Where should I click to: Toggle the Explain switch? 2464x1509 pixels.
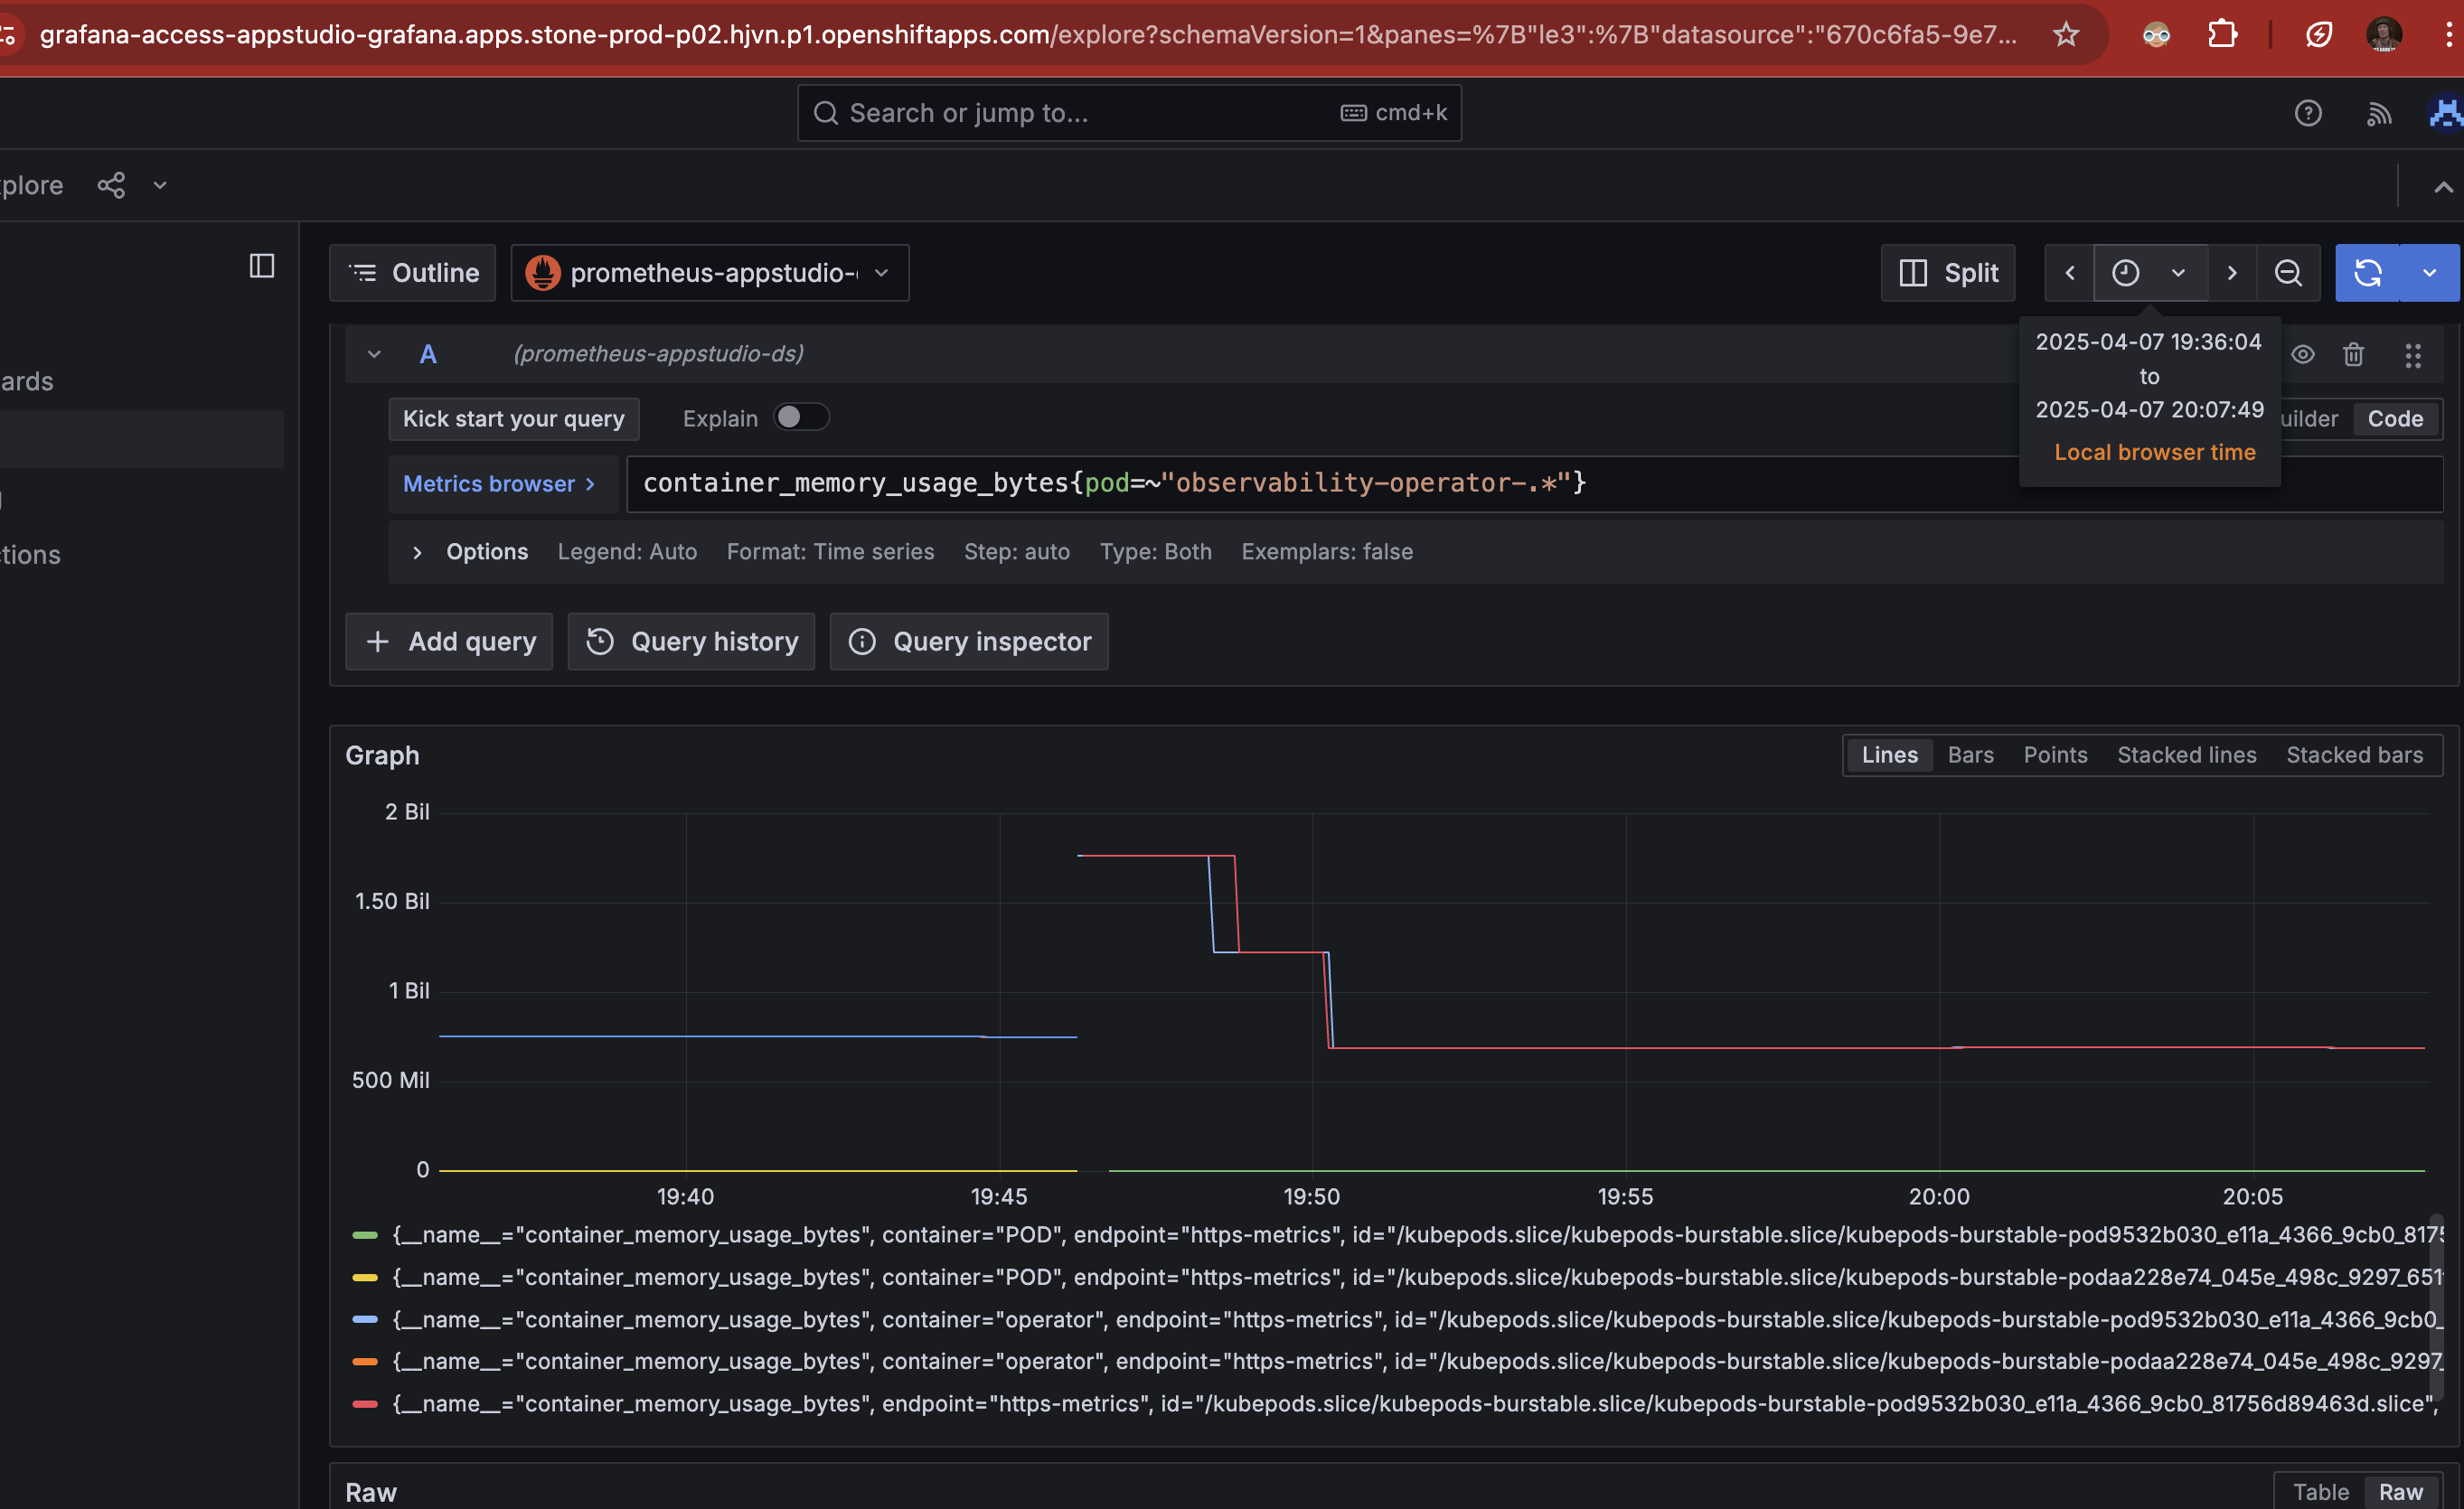point(801,417)
